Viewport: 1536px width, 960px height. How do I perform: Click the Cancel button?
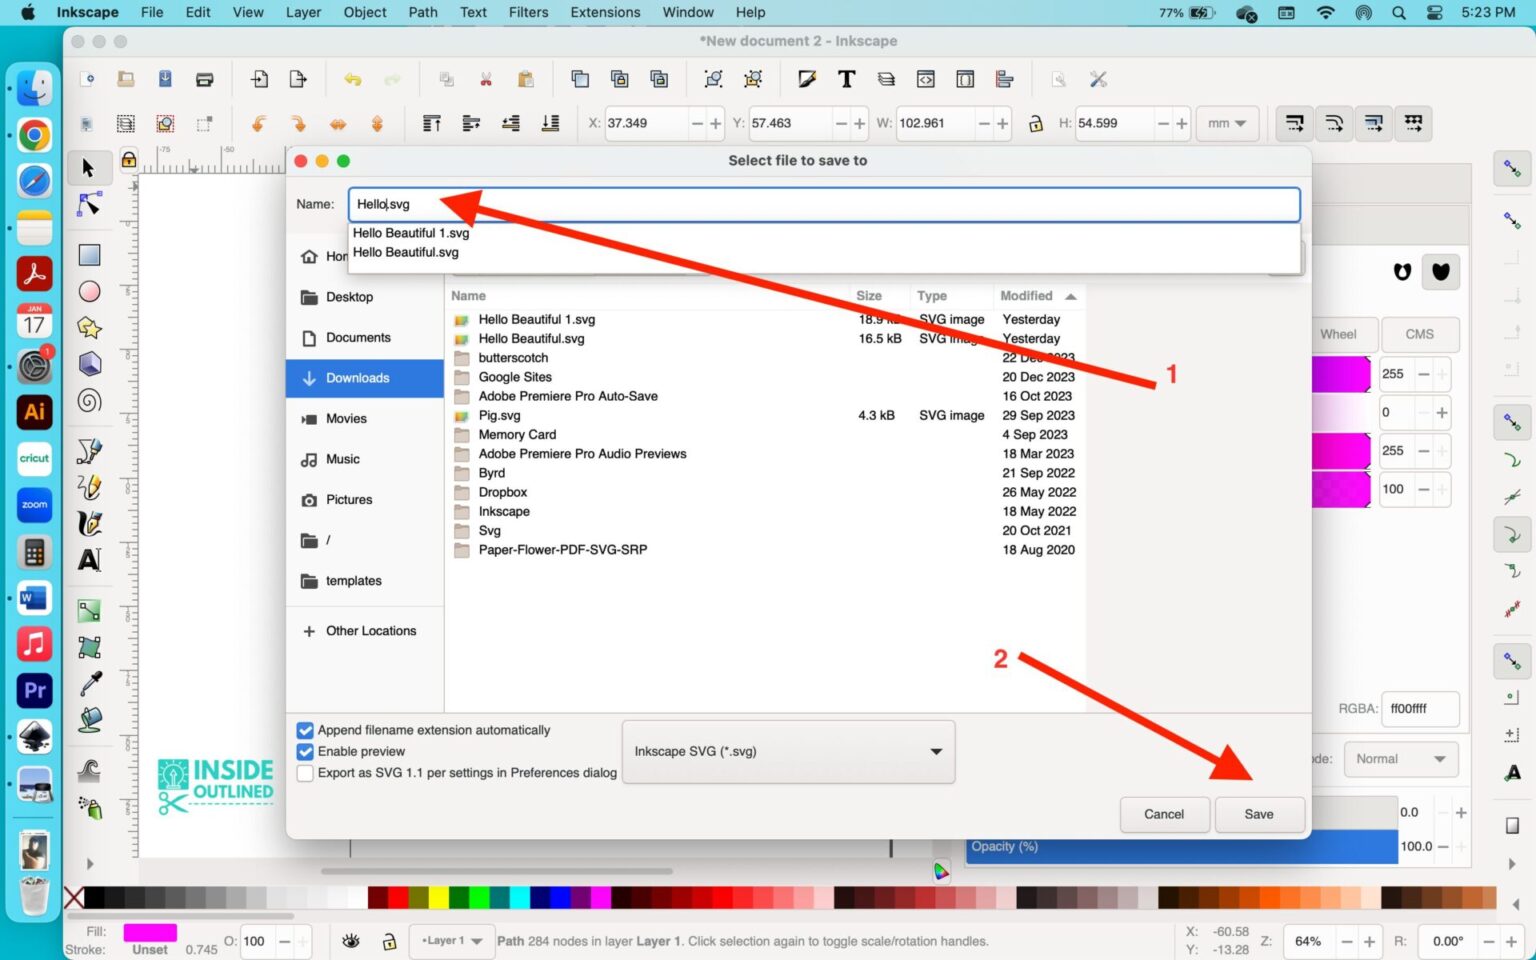(x=1163, y=814)
